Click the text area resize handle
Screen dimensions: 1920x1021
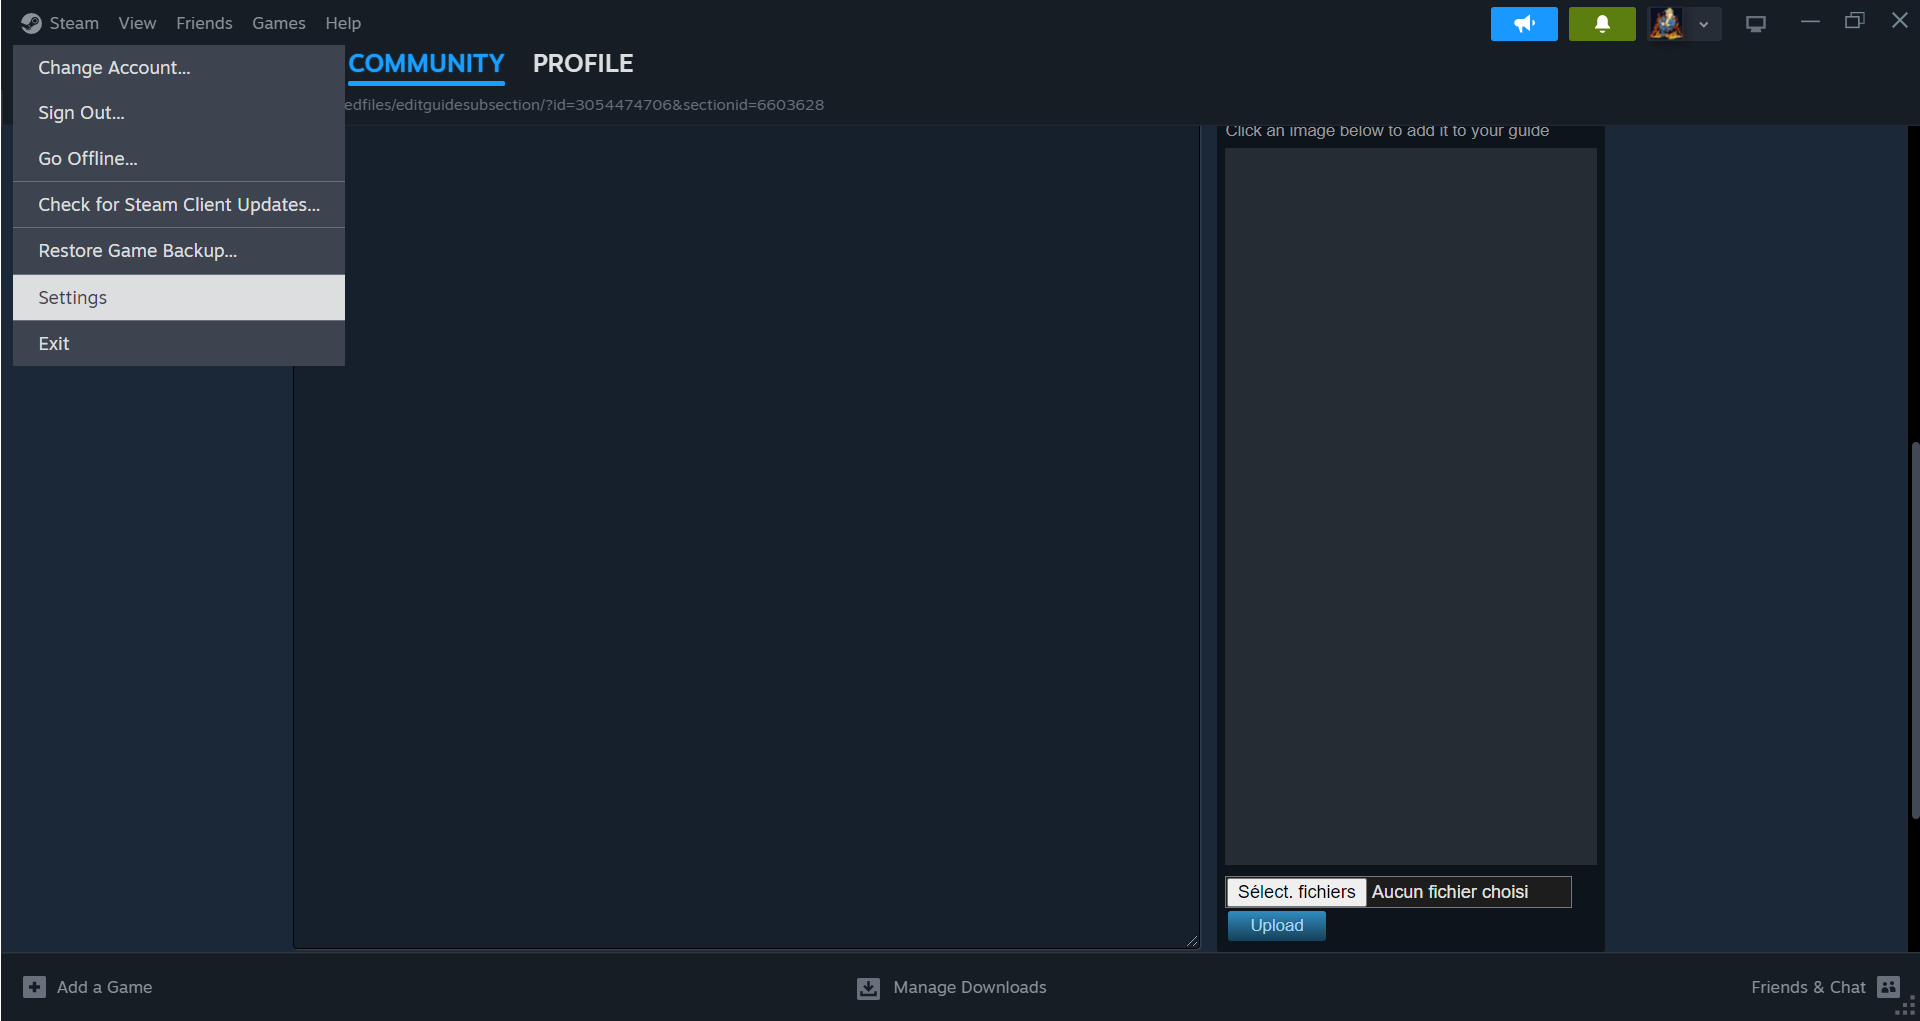pos(1192,940)
